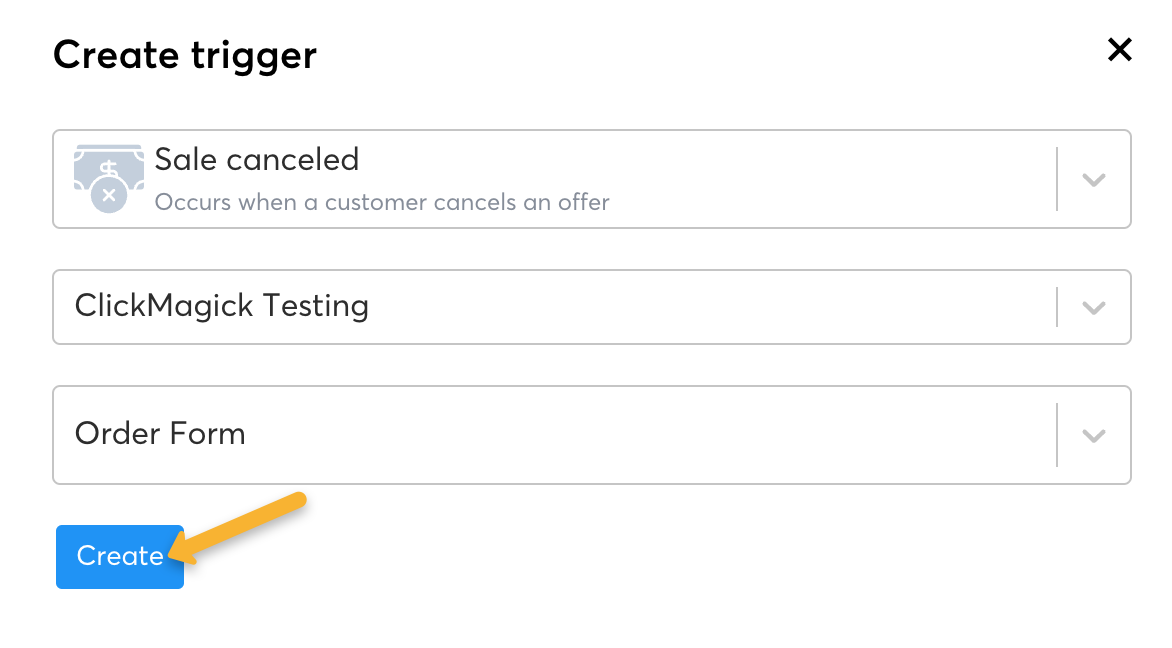Open the ClickMagick Testing chevron arrow
Screen dimensions: 1172x648
(1094, 307)
